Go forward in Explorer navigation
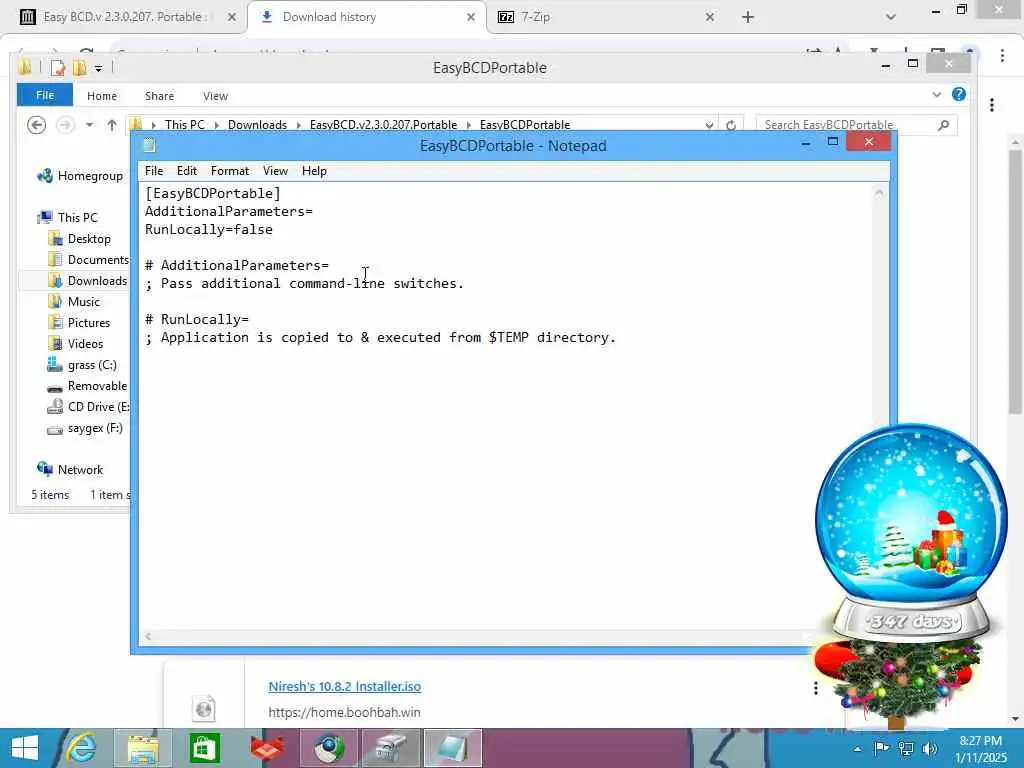Viewport: 1024px width, 768px height. coord(65,125)
